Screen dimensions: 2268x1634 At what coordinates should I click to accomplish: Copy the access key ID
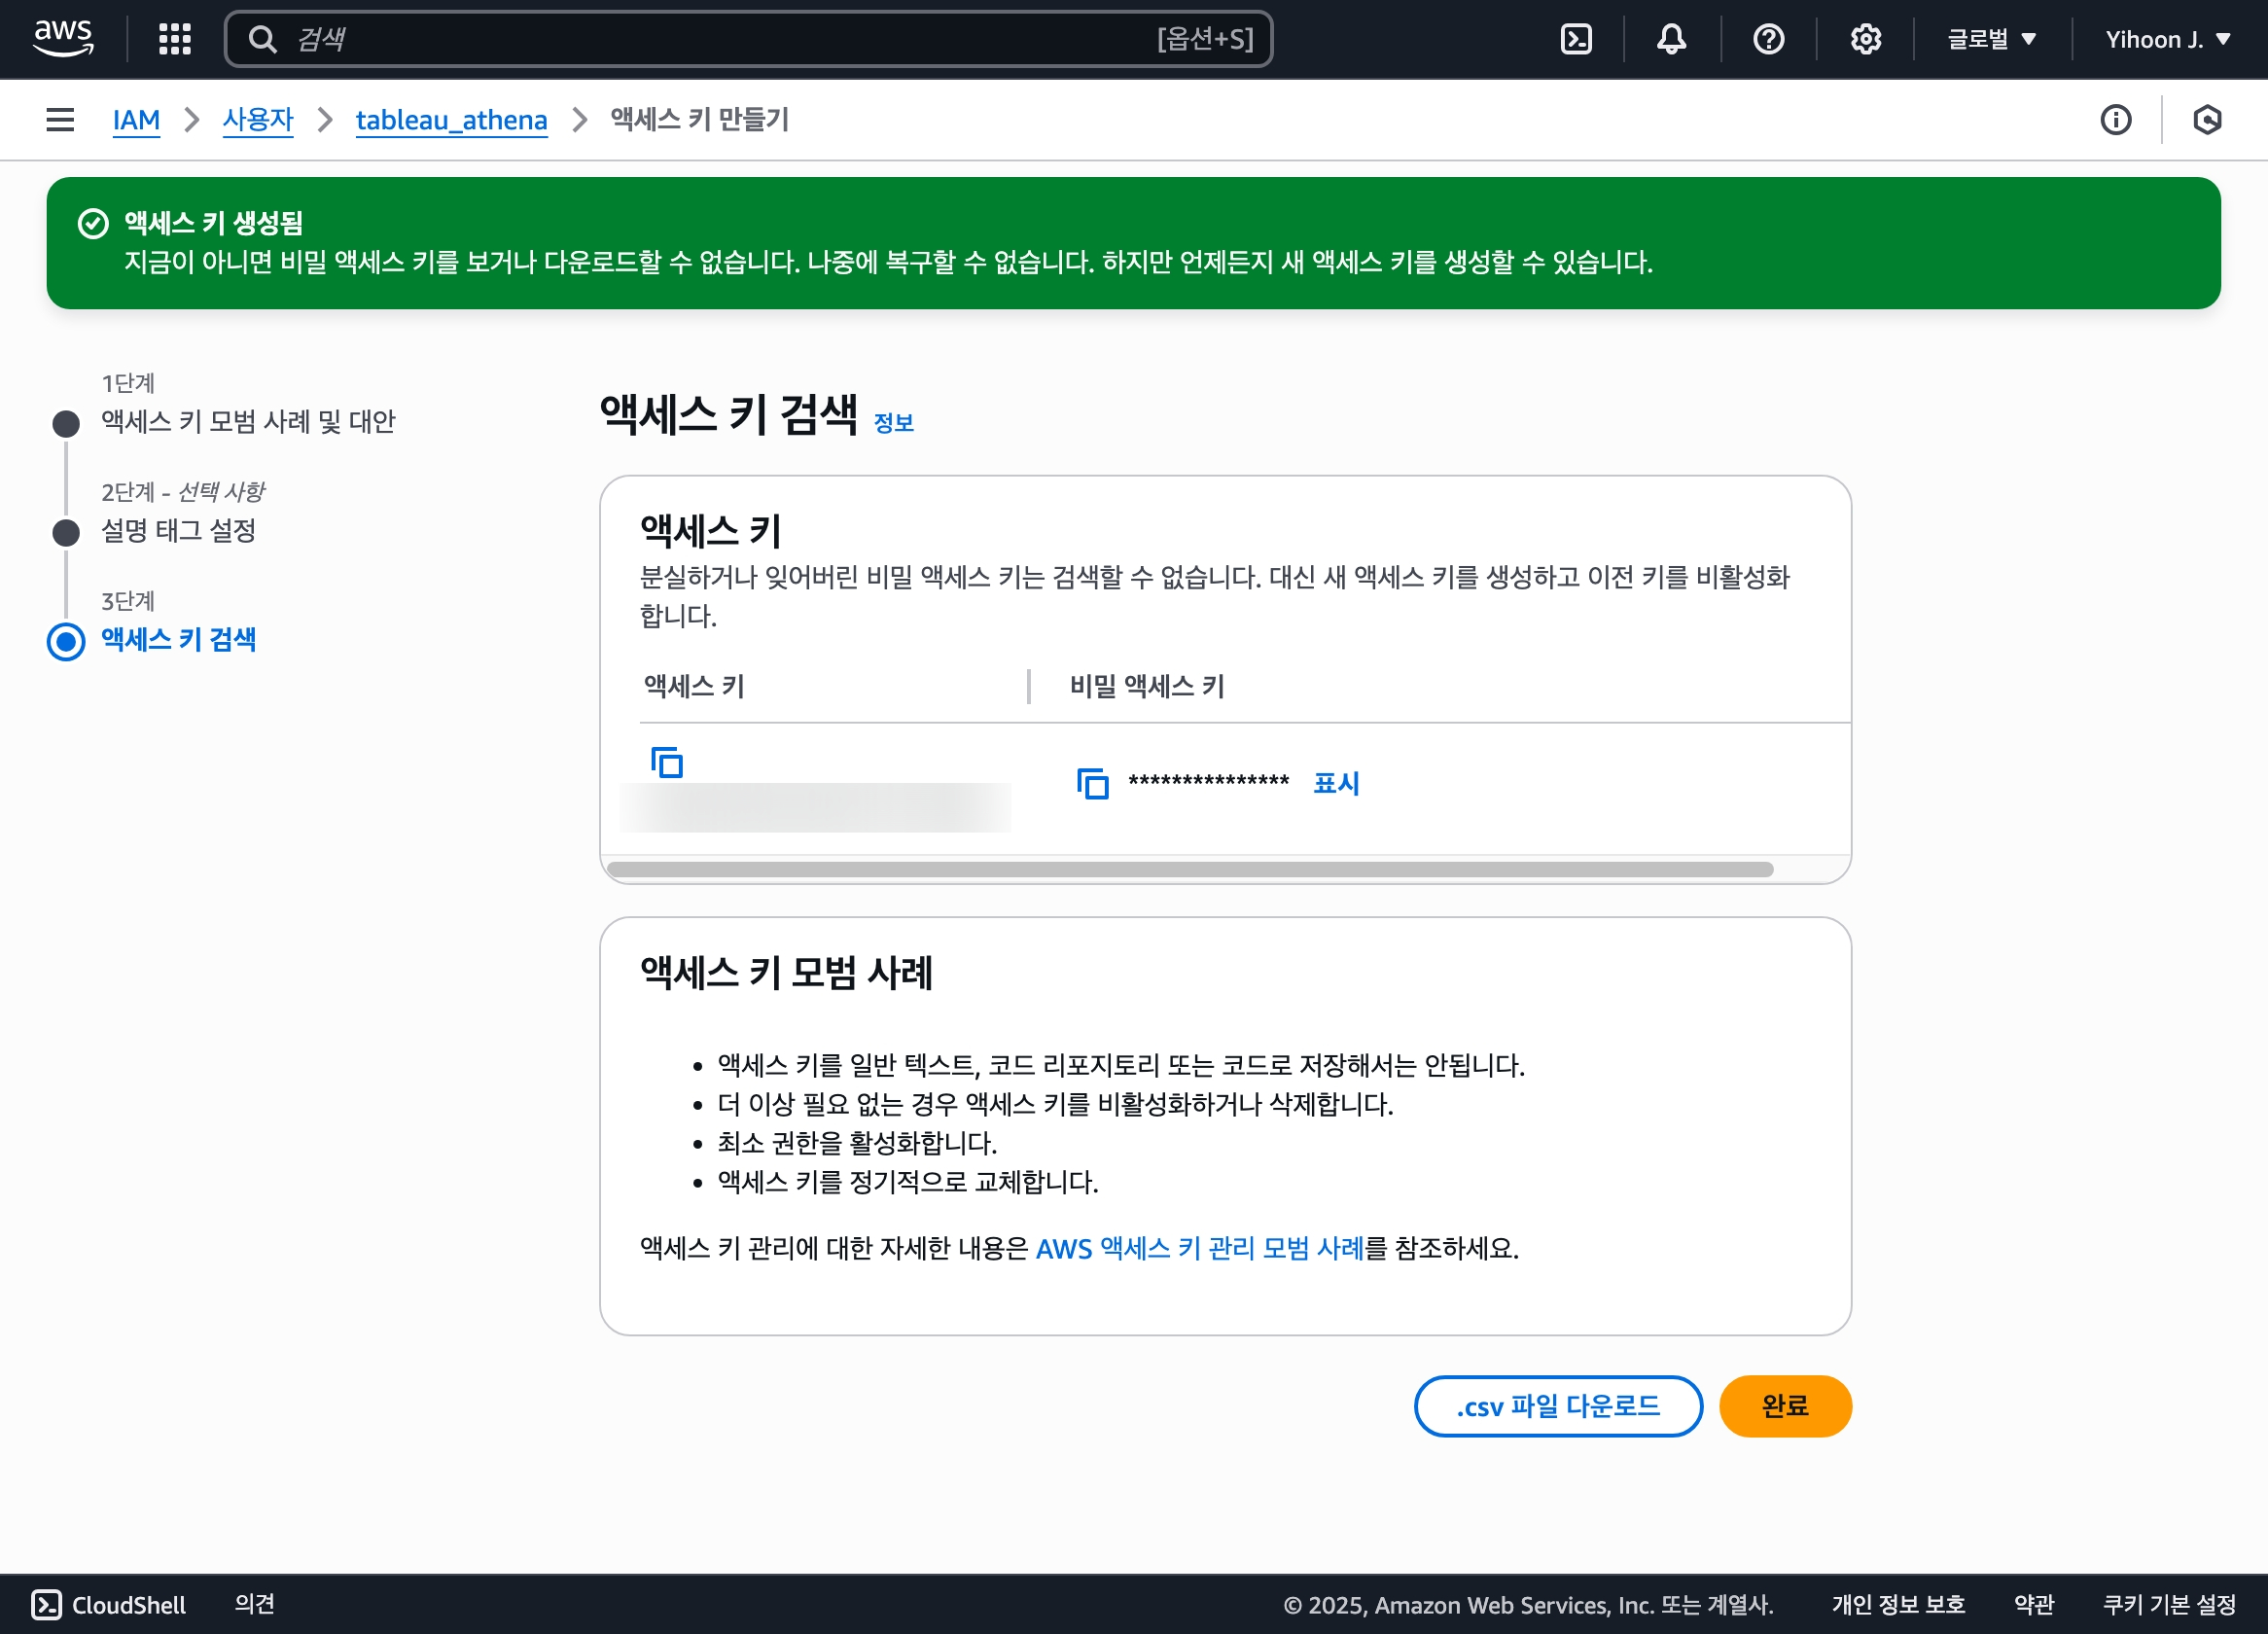coord(667,762)
